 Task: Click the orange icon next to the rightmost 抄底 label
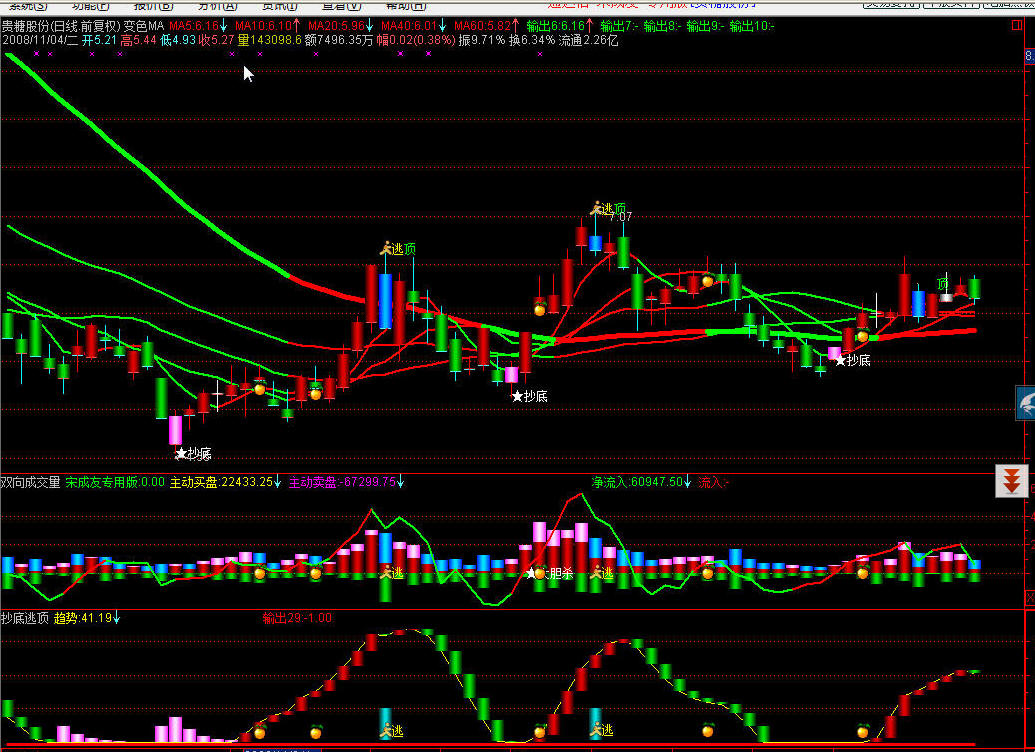(x=862, y=335)
